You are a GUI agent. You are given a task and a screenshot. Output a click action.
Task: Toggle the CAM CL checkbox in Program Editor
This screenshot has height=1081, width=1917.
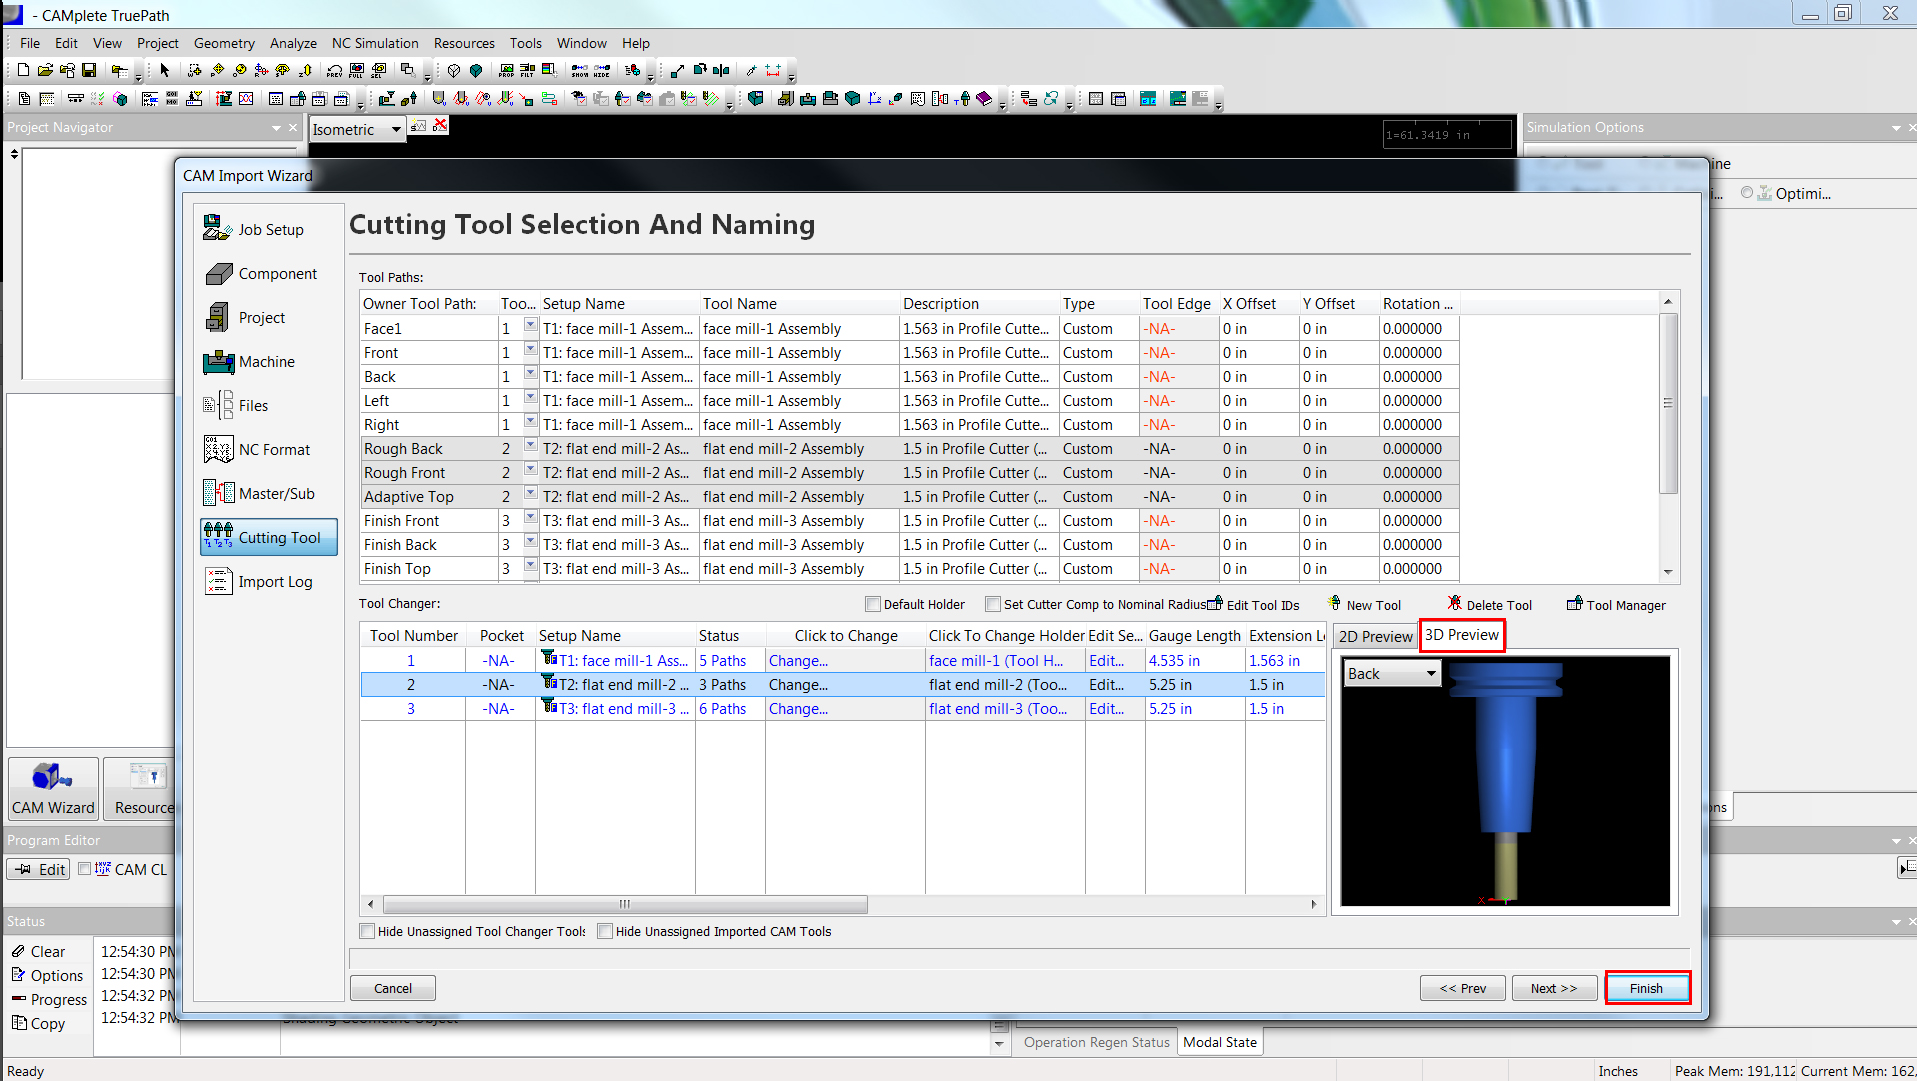(x=85, y=869)
